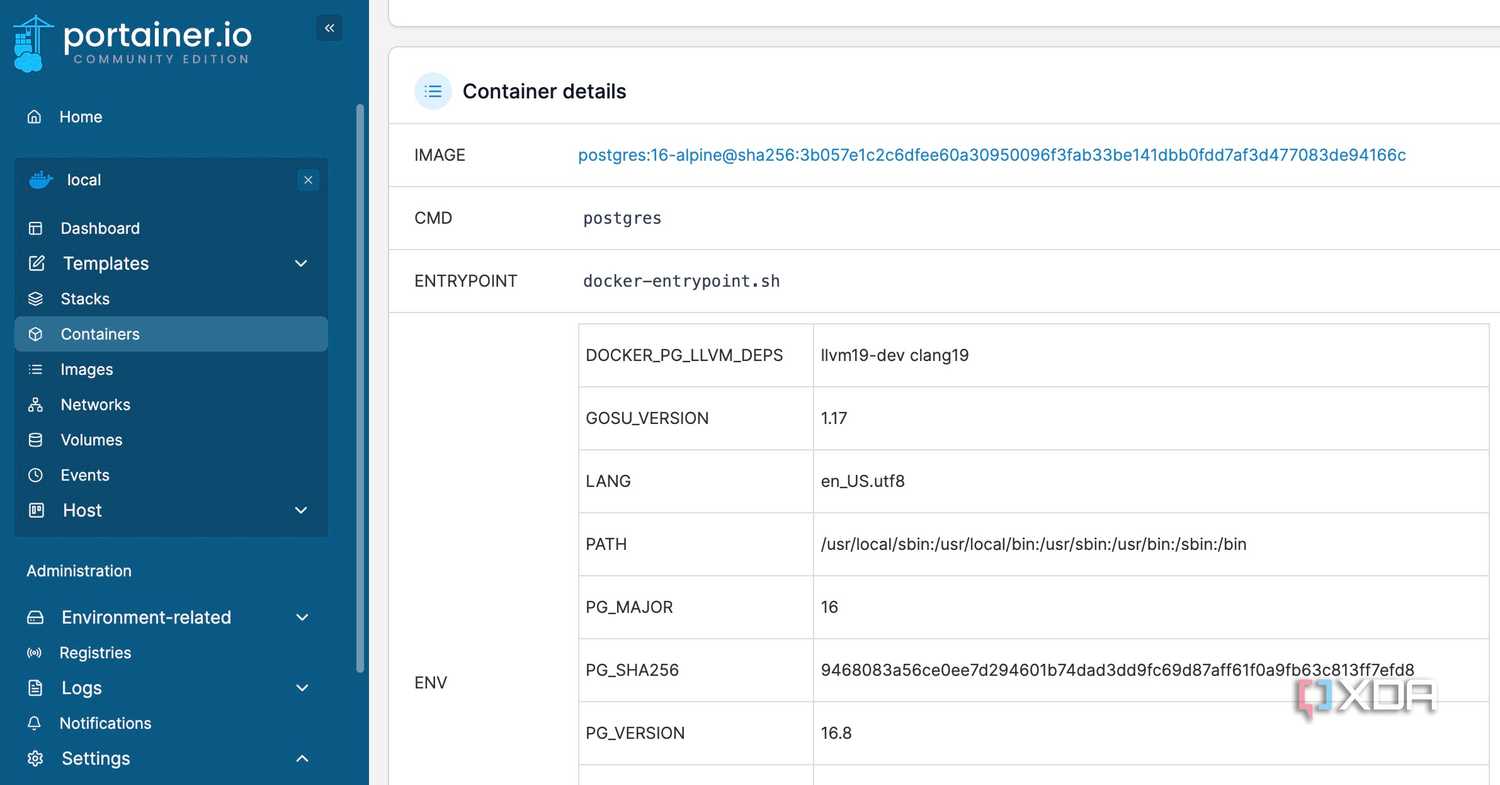Click the Portainer logo
This screenshot has width=1500, height=785.
coord(132,43)
